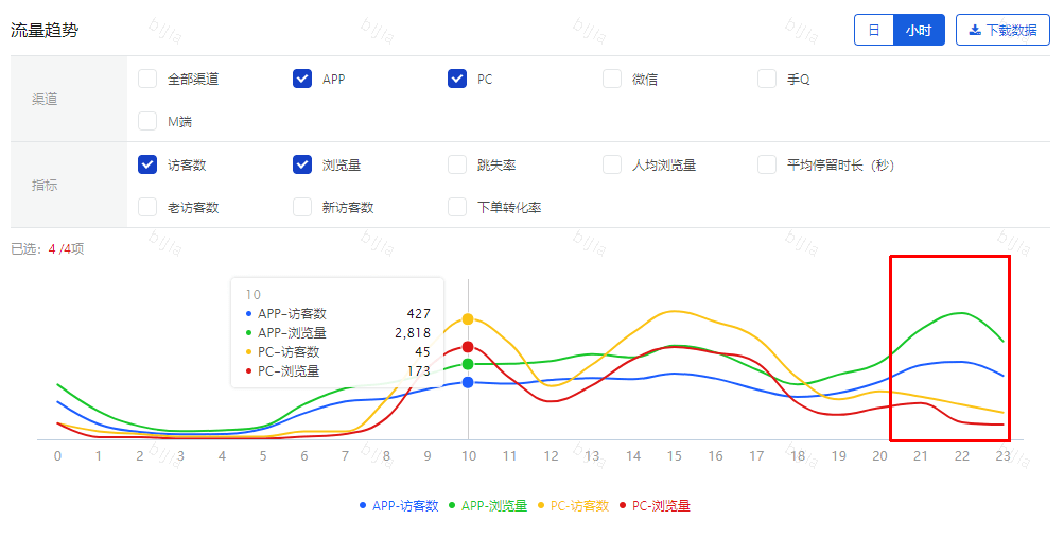Uncheck the 访客数 metric checkbox
Screen dimensions: 1064x537
[147, 165]
